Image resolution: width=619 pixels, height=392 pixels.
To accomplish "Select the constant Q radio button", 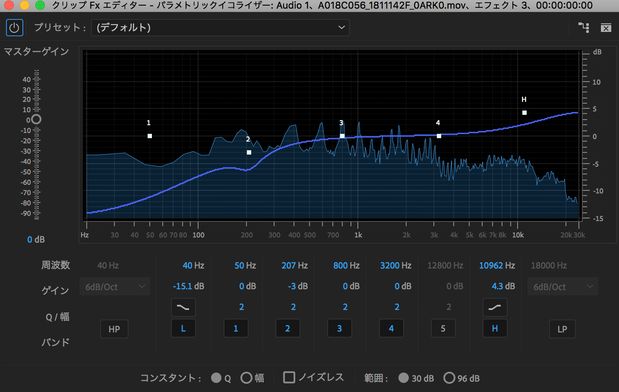I will 216,378.
